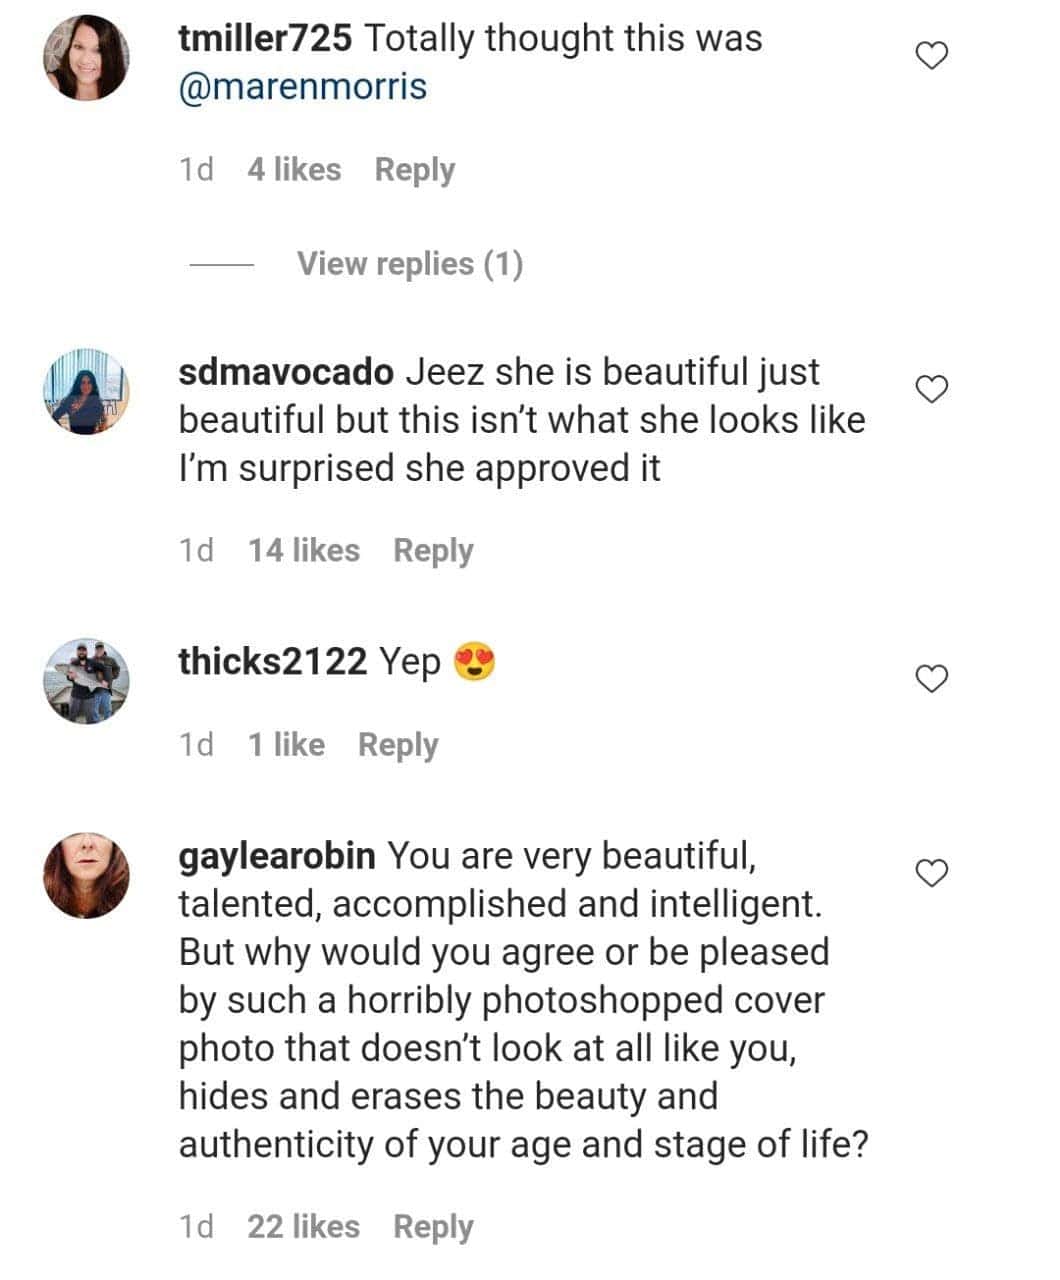Reply to thicks2122's comment
1060x1280 pixels.
pos(398,745)
